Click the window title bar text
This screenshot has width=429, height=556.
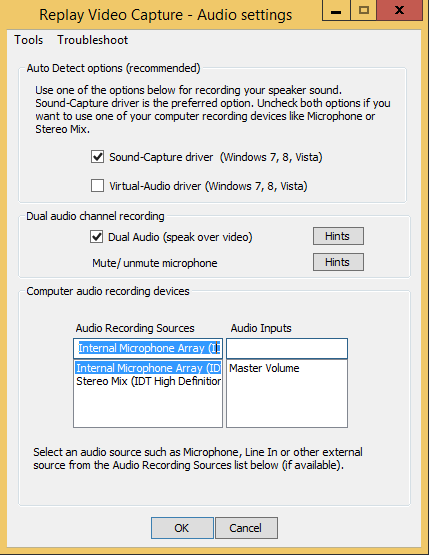pos(166,15)
